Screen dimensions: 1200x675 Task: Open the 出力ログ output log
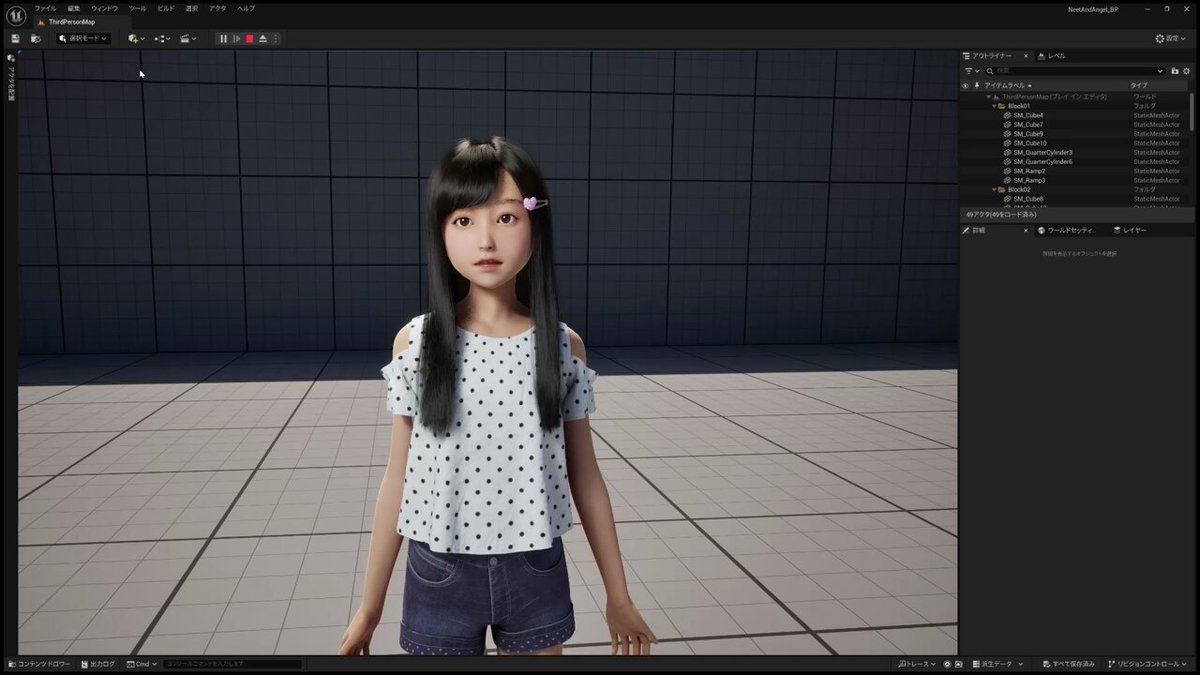[97, 664]
